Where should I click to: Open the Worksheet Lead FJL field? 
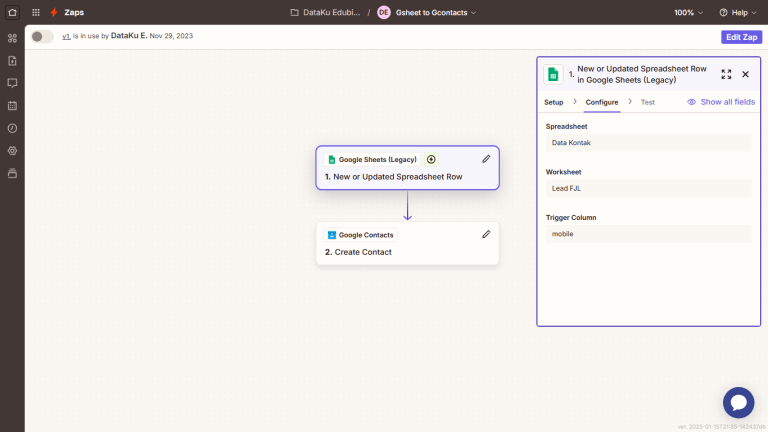[648, 188]
